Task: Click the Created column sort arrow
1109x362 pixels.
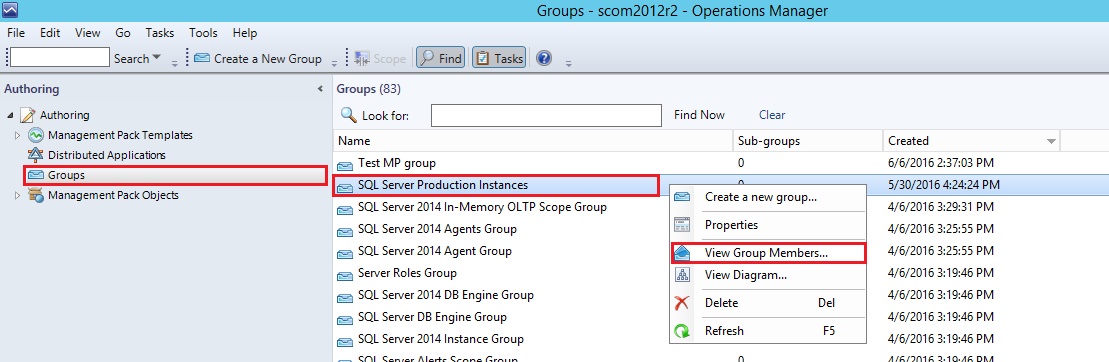Action: tap(1052, 141)
